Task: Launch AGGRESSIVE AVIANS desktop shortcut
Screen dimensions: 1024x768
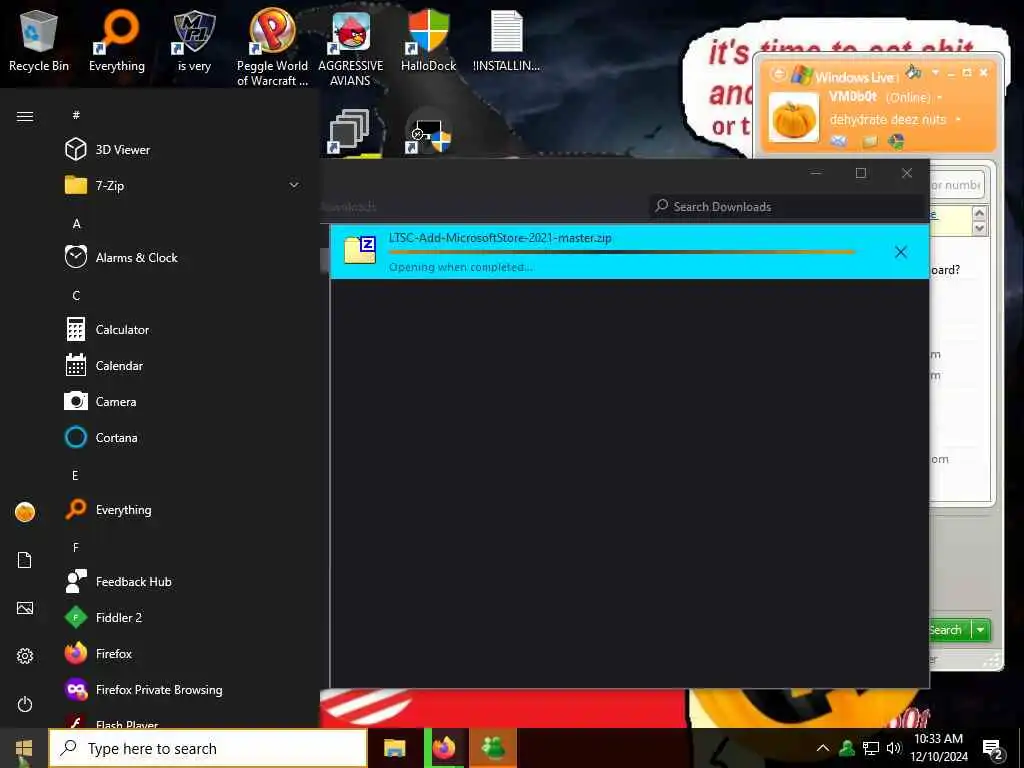Action: pyautogui.click(x=351, y=48)
